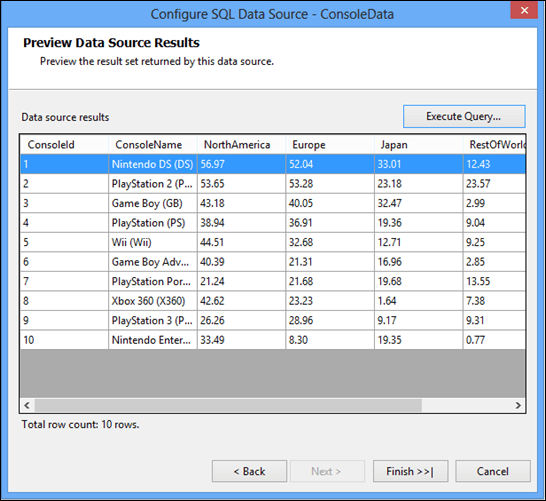Click Japan value 1.64
This screenshot has height=501, width=546.
click(419, 300)
